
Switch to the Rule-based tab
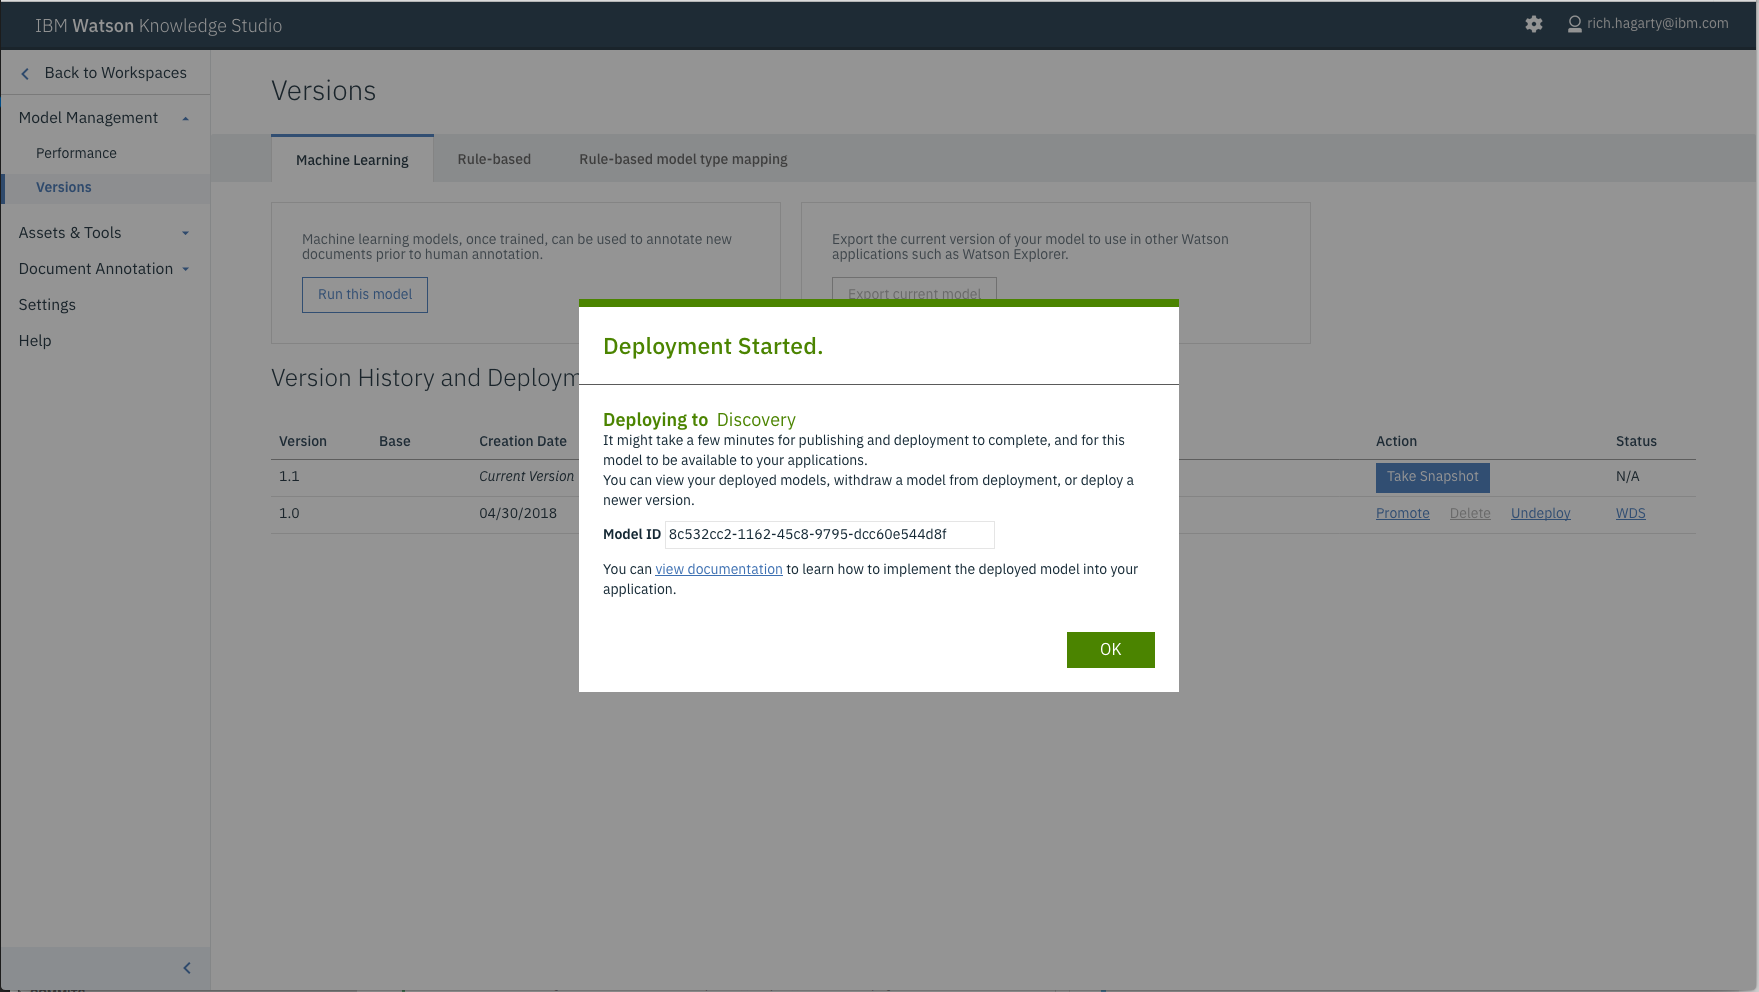[x=494, y=159]
